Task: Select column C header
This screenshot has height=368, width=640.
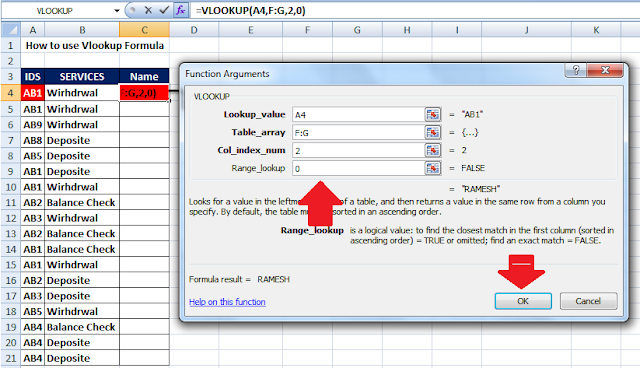Action: (144, 30)
